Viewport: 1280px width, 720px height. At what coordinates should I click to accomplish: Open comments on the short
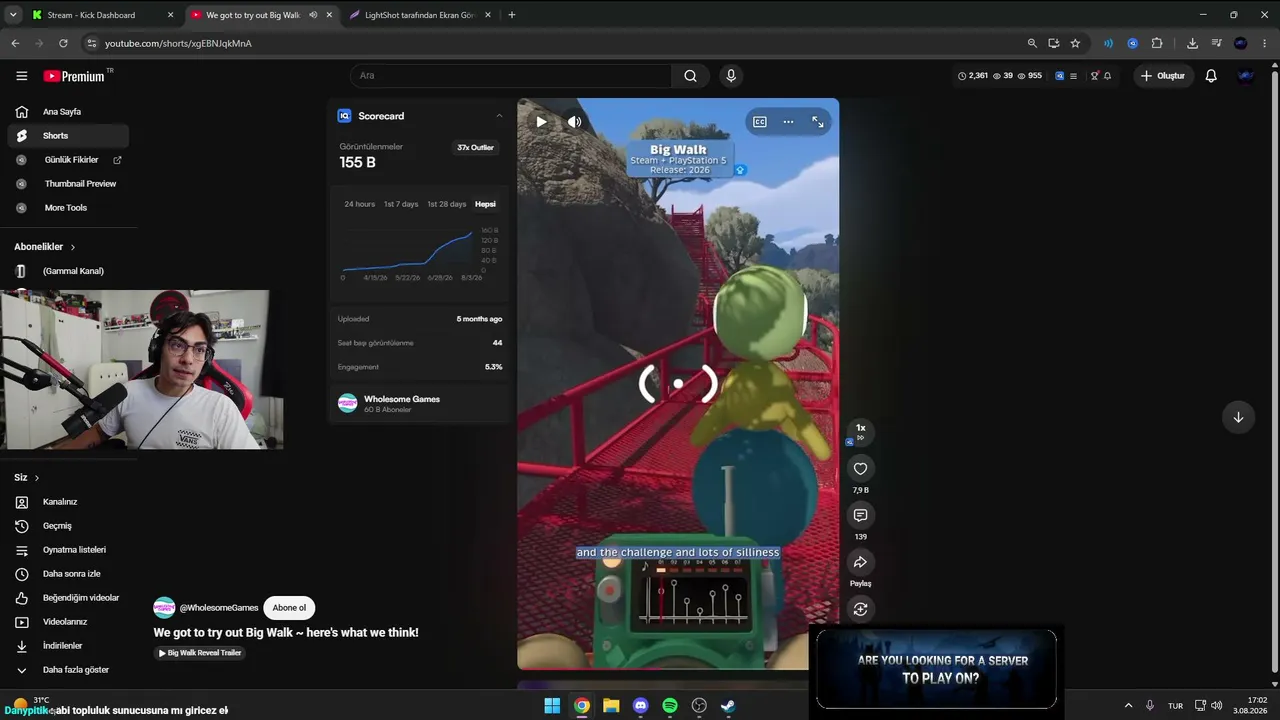[860, 515]
